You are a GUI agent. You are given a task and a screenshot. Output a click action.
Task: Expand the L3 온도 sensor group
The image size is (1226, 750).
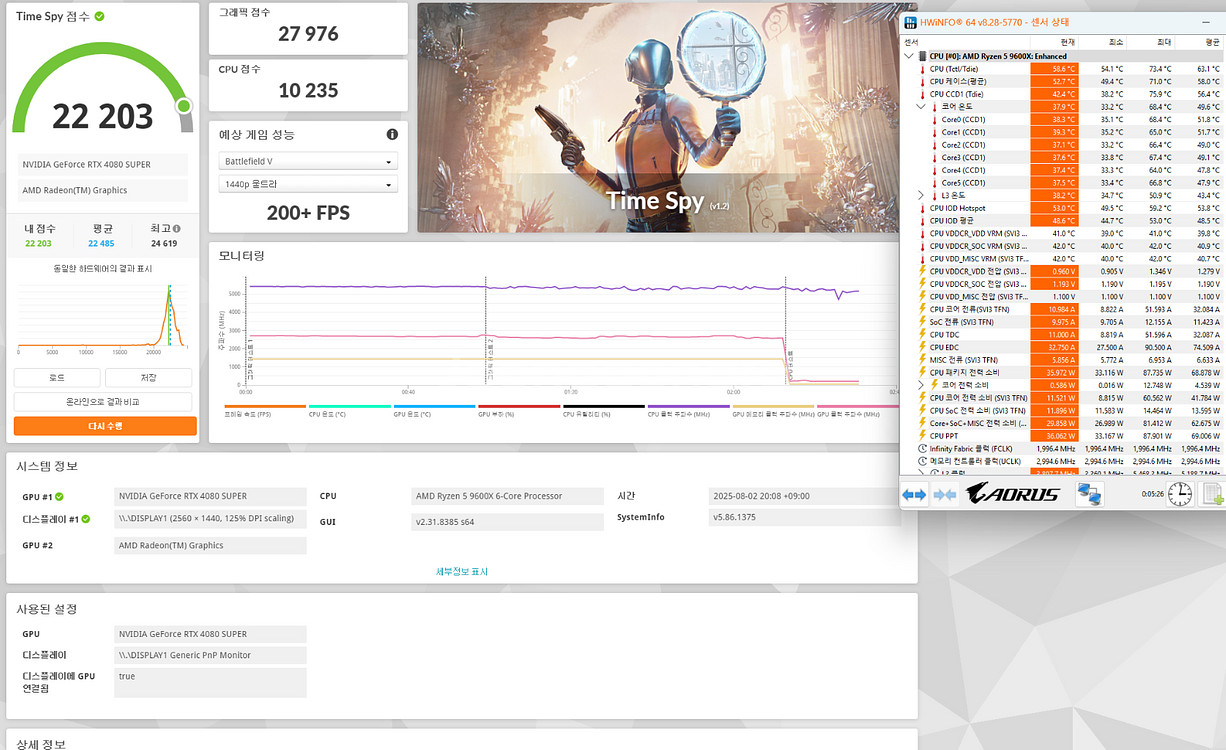(921, 195)
